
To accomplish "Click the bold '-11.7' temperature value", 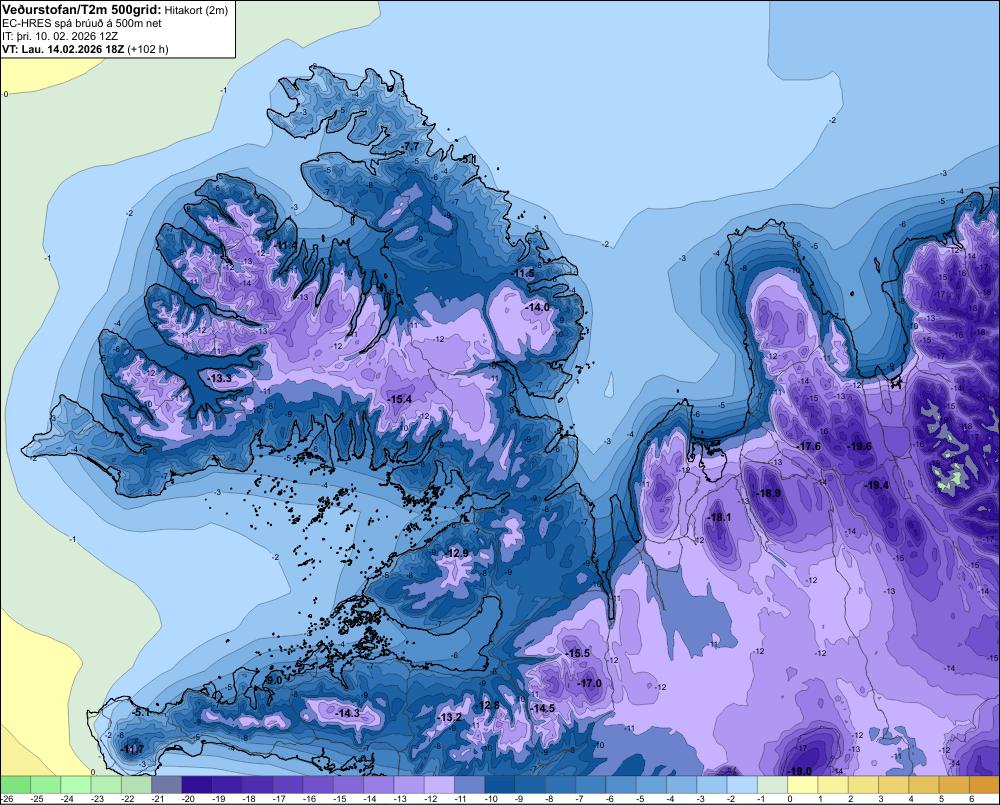I will coord(133,750).
